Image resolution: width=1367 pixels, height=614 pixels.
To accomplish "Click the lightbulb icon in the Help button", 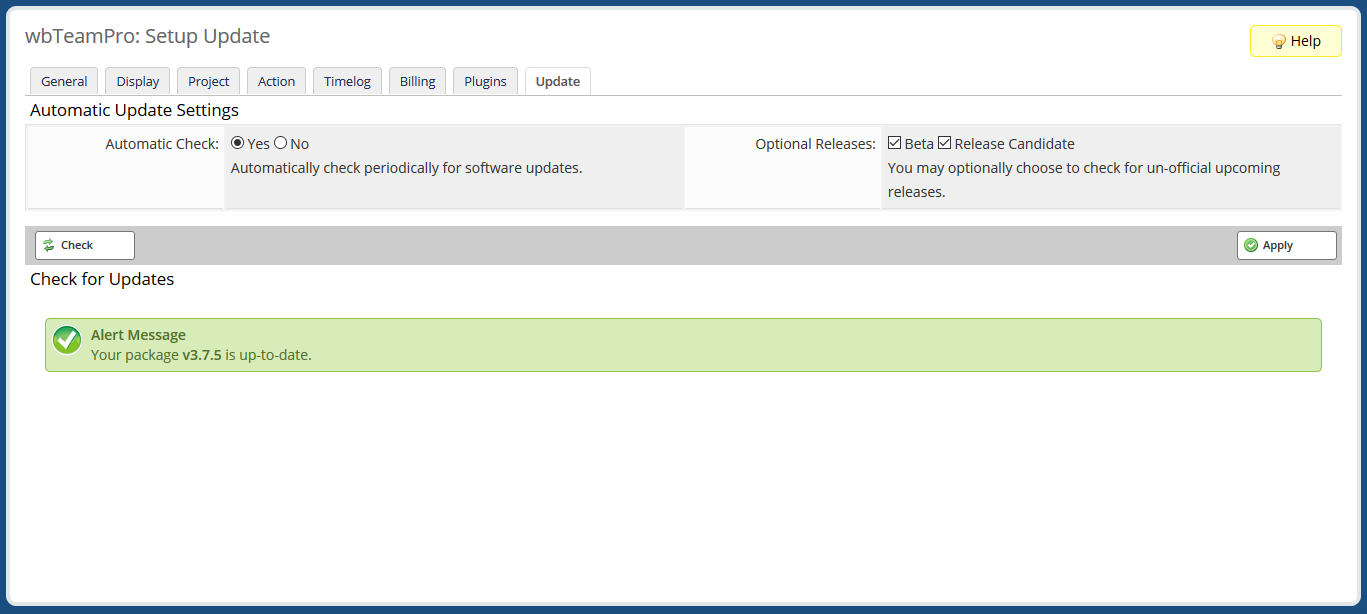I will tap(1278, 41).
